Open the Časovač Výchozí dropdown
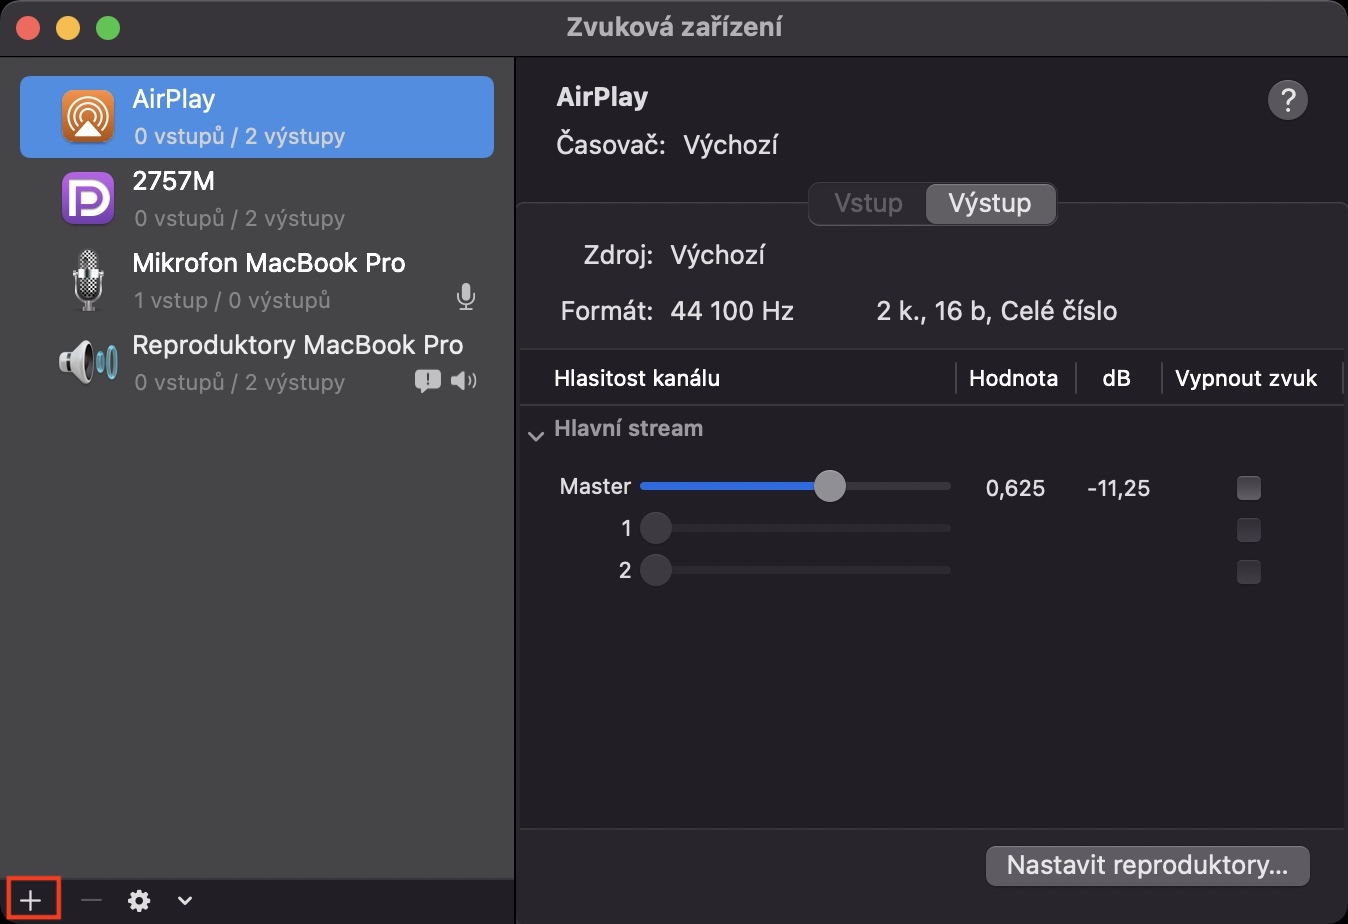The height and width of the screenshot is (924, 1348). pyautogui.click(x=730, y=146)
